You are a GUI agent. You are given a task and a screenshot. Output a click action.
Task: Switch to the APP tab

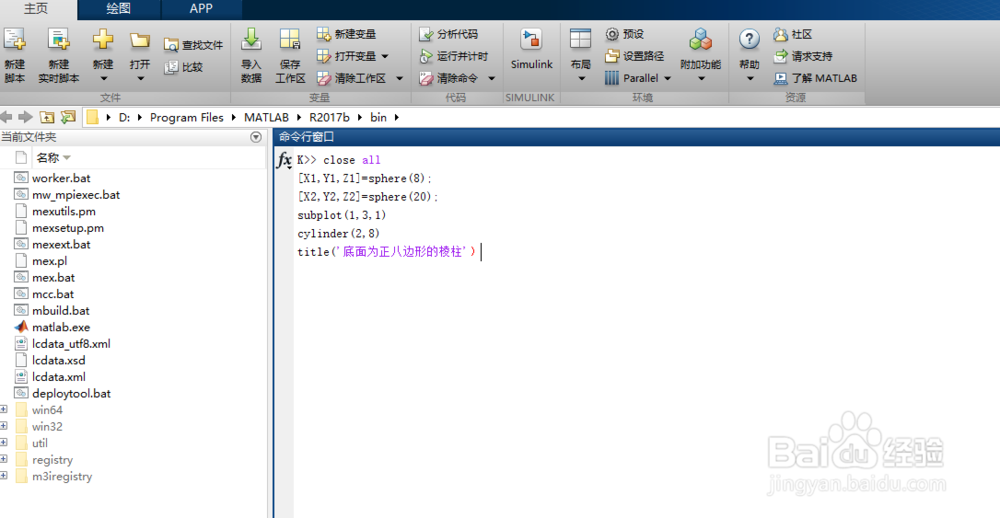tap(201, 9)
